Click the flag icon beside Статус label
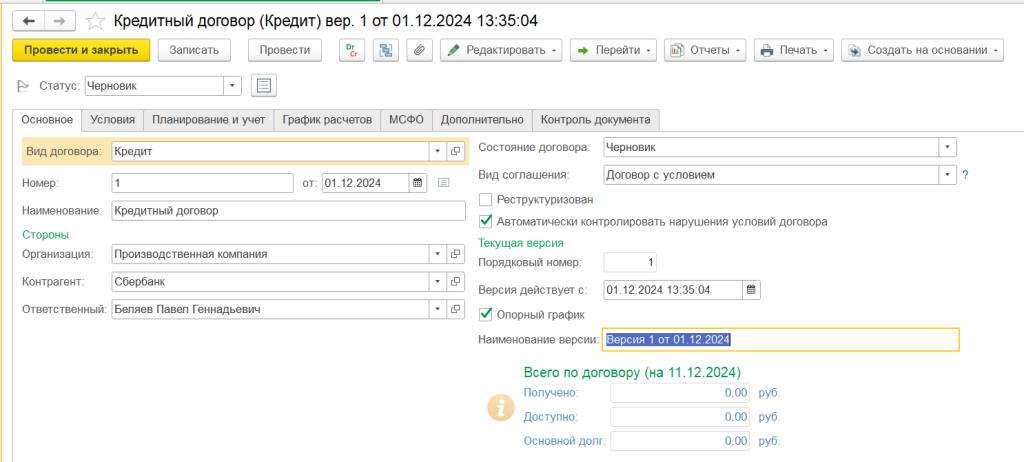 coord(23,86)
